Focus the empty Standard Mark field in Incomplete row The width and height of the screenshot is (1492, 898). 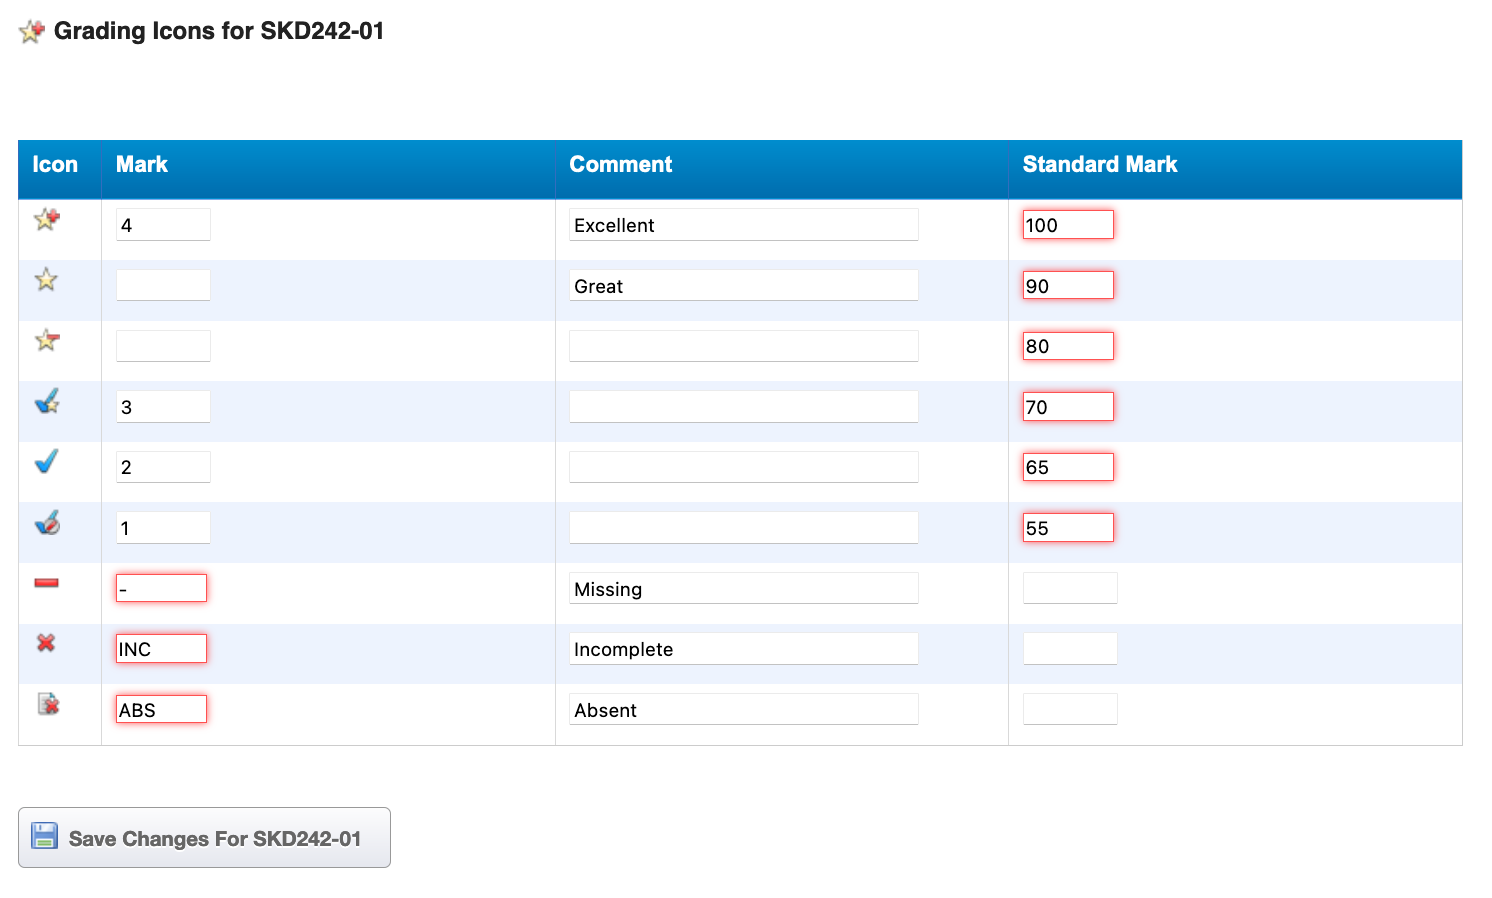click(x=1070, y=649)
